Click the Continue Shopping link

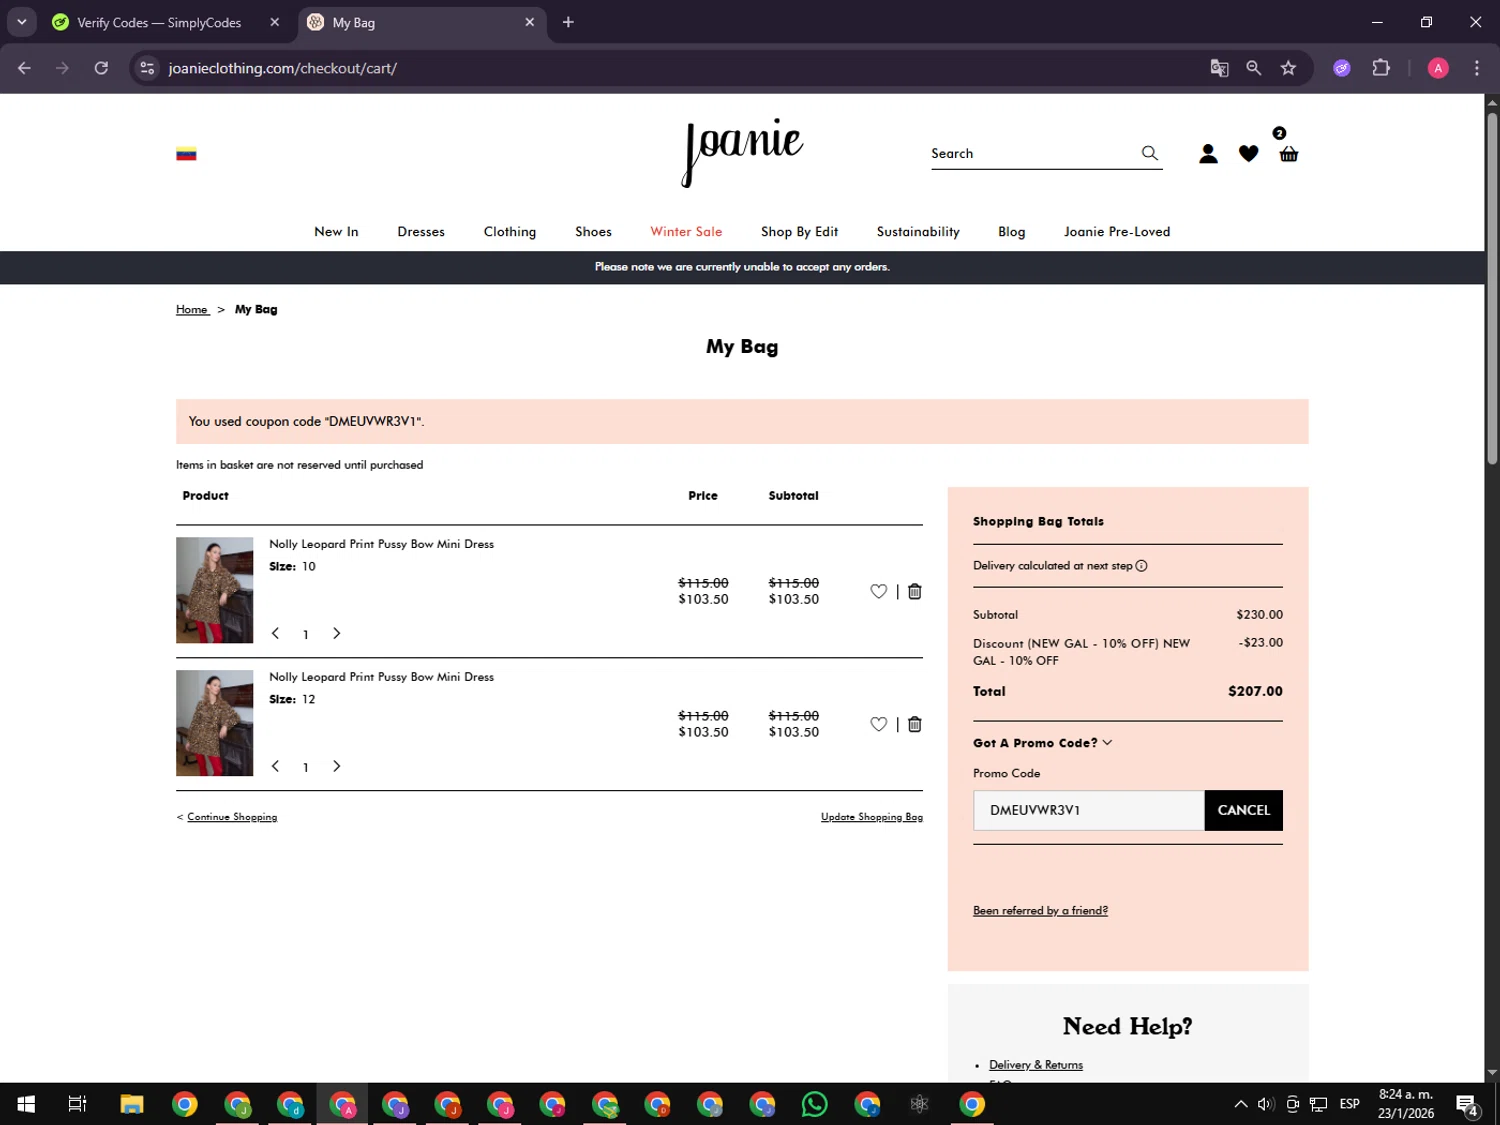232,817
